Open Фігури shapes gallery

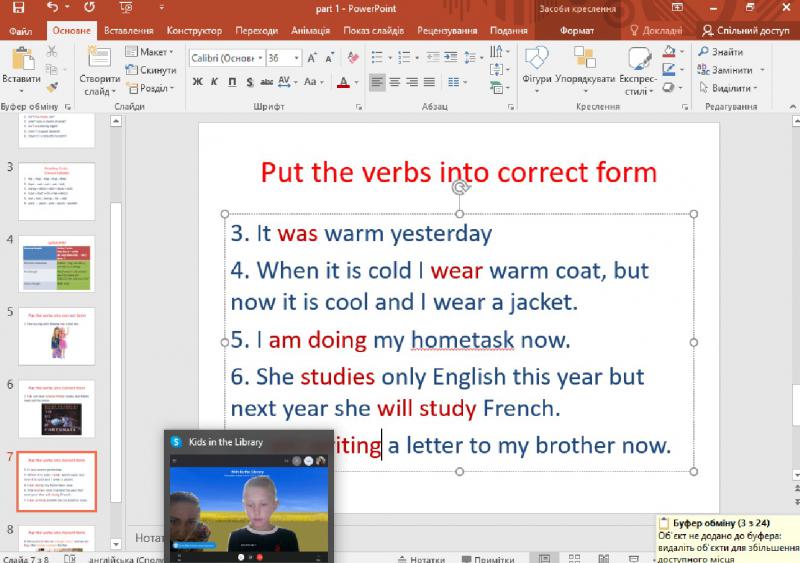[x=537, y=70]
